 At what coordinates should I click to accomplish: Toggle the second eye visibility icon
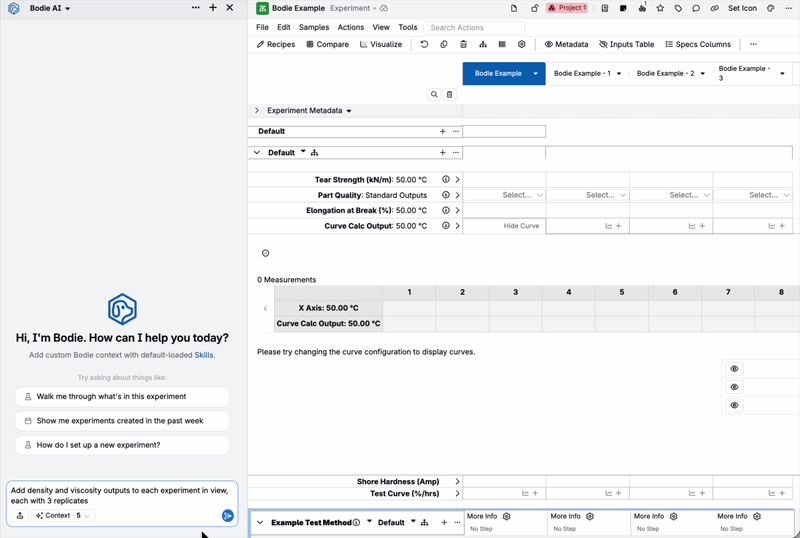(x=734, y=387)
